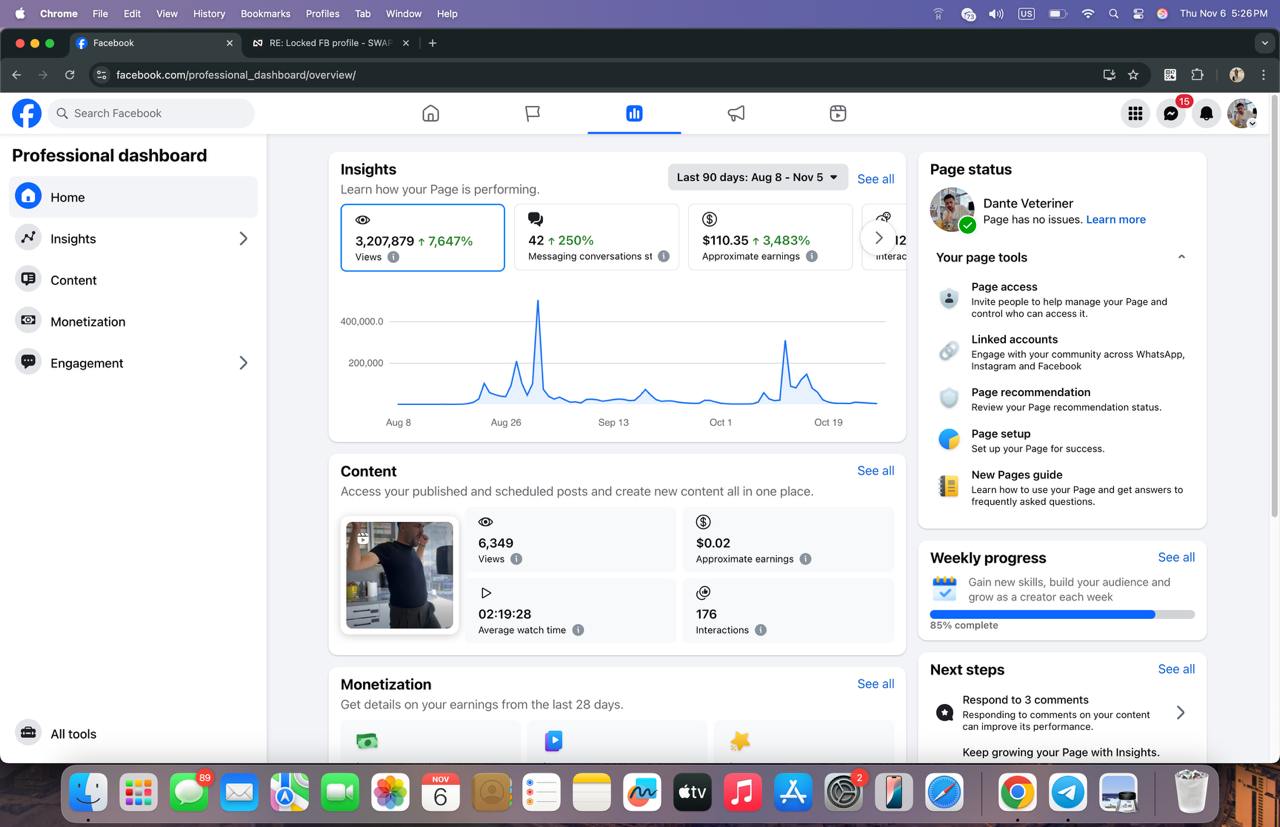This screenshot has height=827, width=1280.
Task: Open a new Chrome tab
Action: click(432, 43)
